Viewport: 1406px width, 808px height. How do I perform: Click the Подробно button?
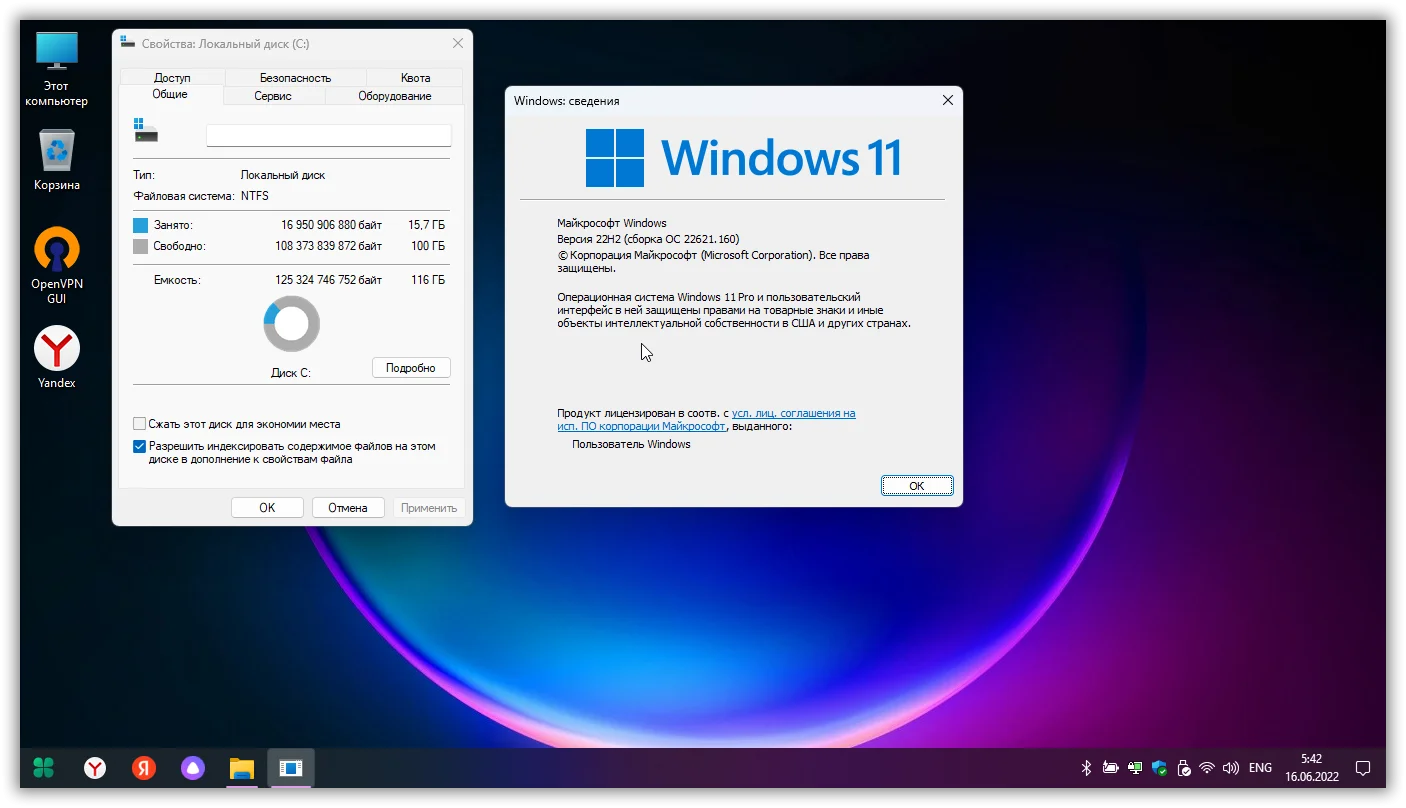(x=411, y=368)
